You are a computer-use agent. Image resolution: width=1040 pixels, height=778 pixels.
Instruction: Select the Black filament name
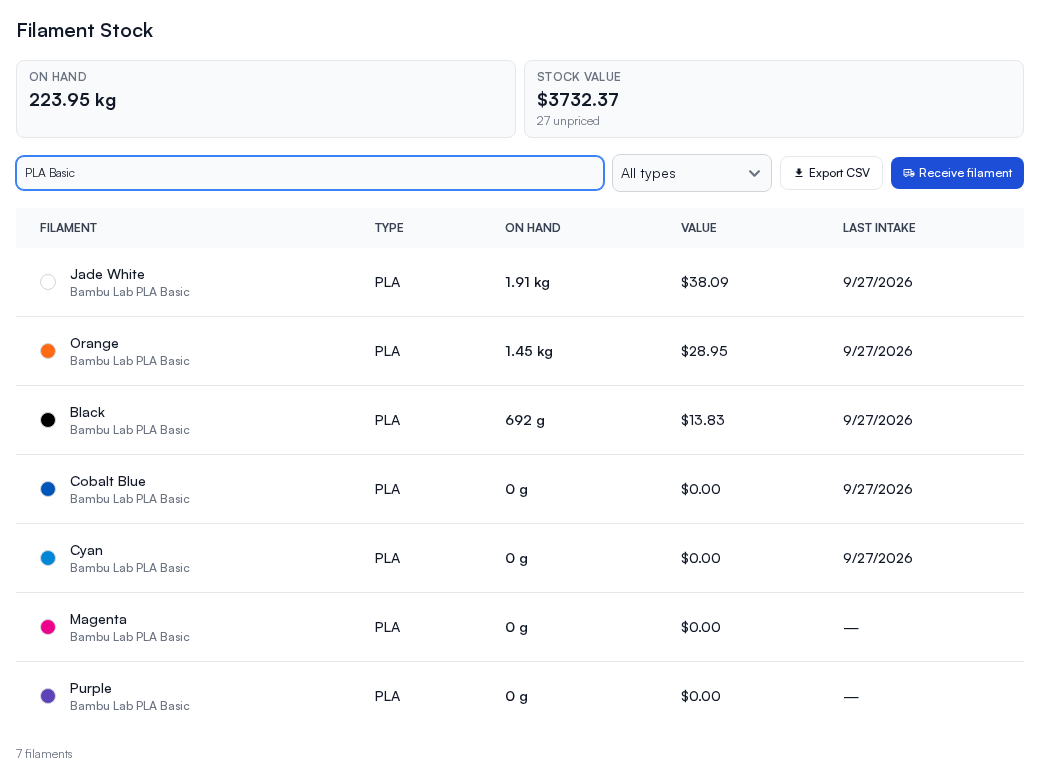click(88, 412)
